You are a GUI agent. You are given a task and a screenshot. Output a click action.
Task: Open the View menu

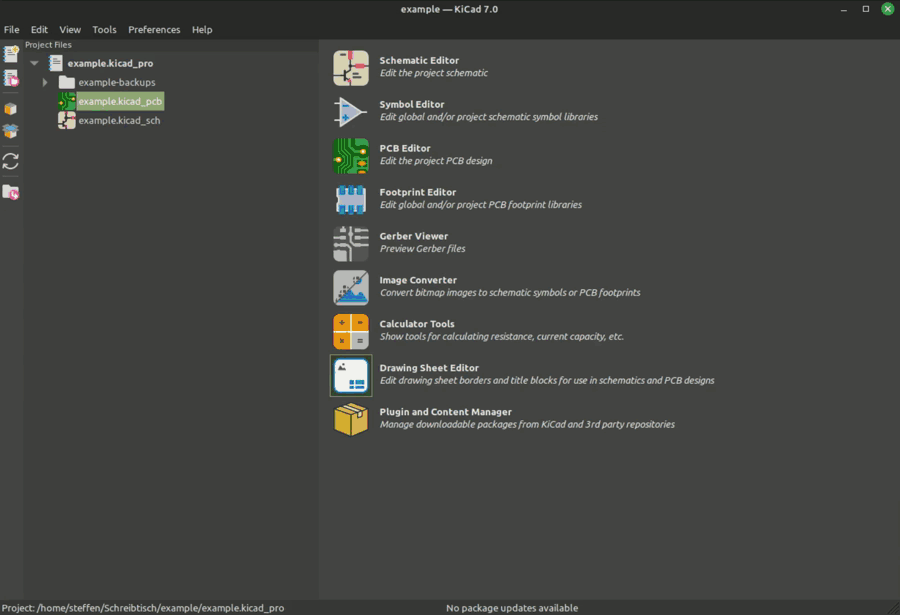point(70,29)
